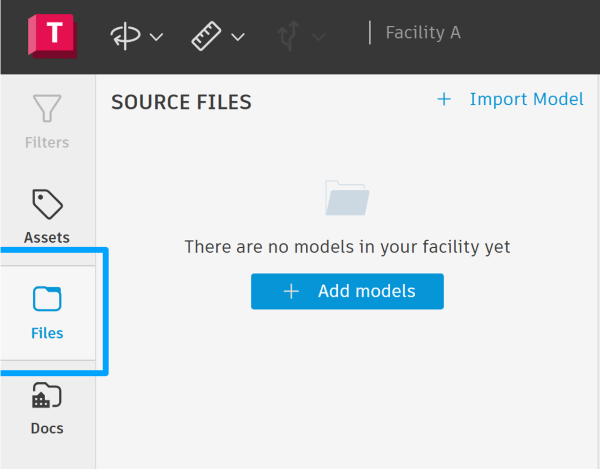Open the ruler tool dropdown arrow

coord(238,38)
